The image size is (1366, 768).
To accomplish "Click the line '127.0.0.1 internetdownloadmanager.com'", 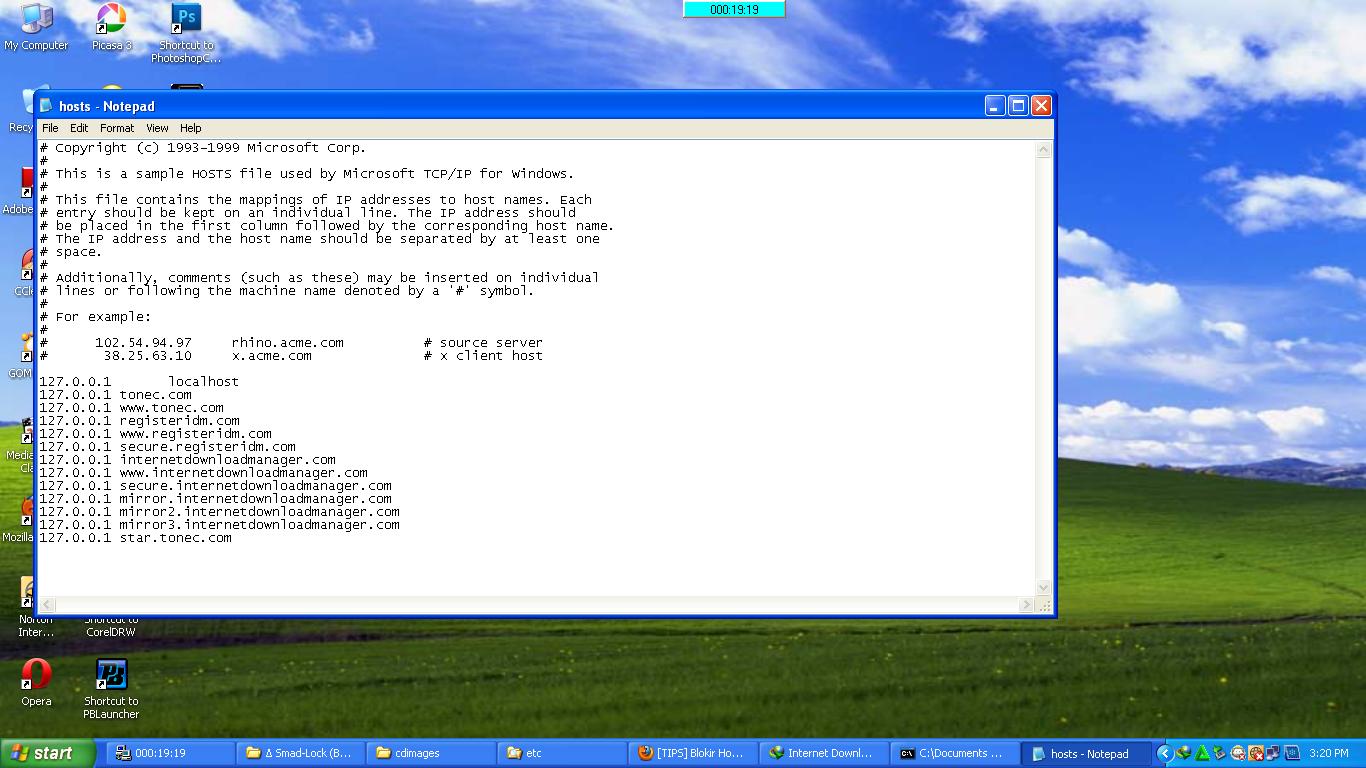I will click(x=187, y=459).
